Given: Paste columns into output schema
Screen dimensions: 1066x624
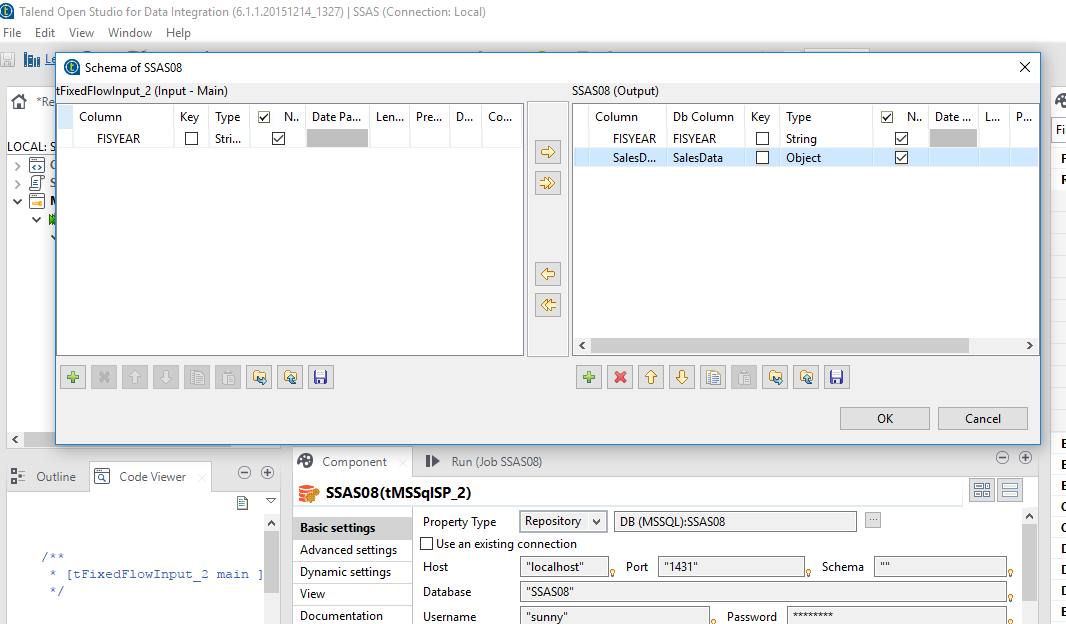Looking at the screenshot, I should tap(744, 377).
